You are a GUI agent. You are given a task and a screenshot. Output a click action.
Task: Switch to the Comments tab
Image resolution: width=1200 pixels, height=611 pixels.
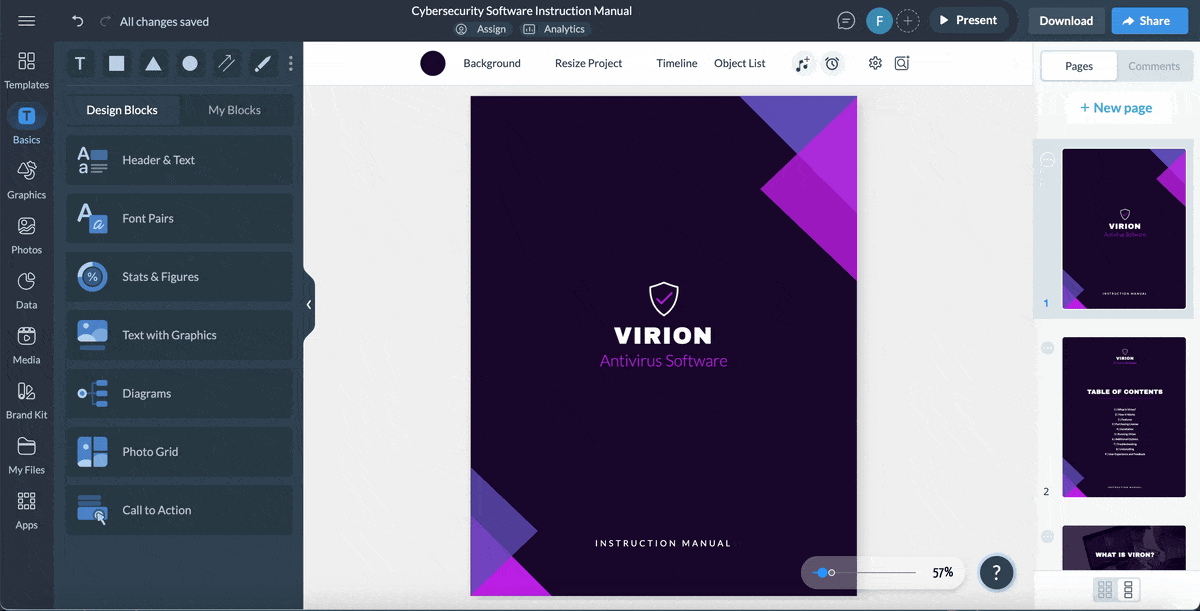click(1154, 66)
